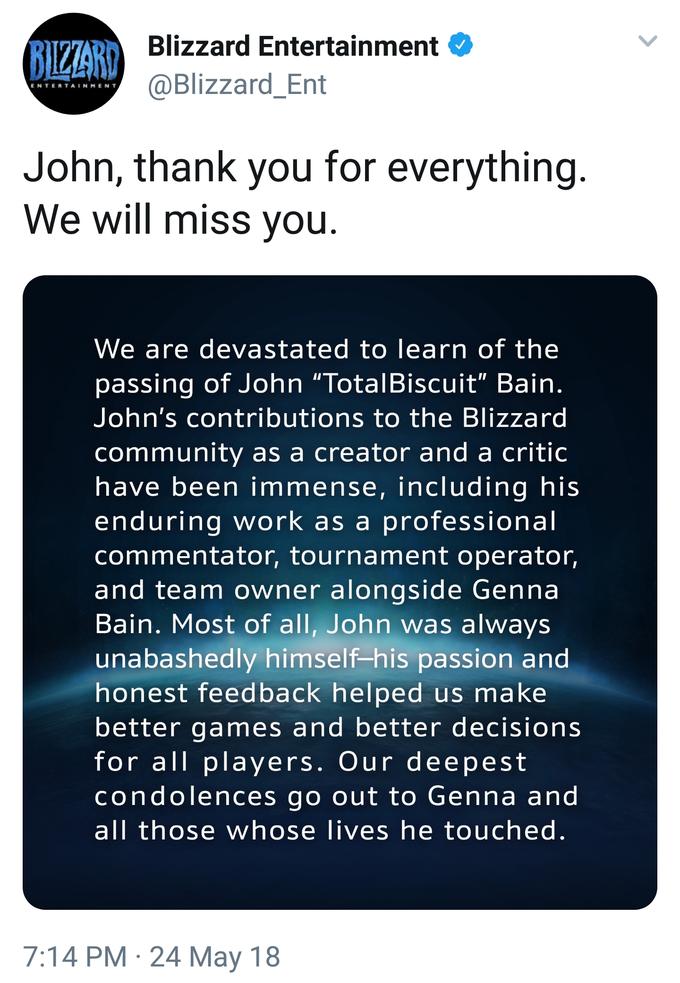Select the line "We will miss you."
Screen dimensions: 680x983
point(180,219)
